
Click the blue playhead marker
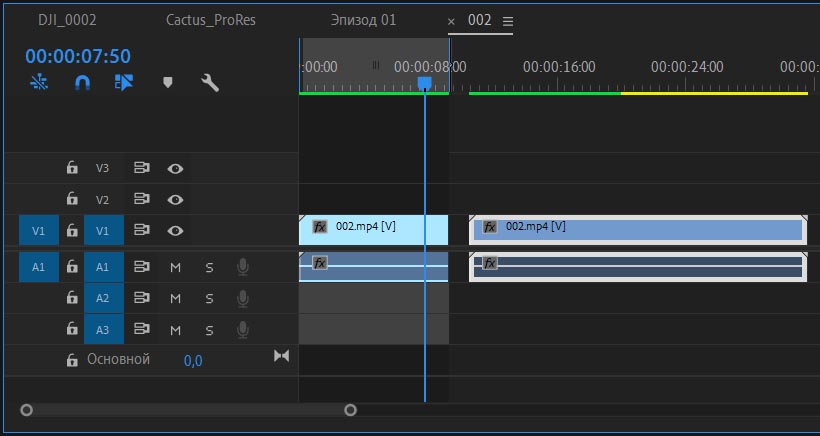(x=425, y=83)
